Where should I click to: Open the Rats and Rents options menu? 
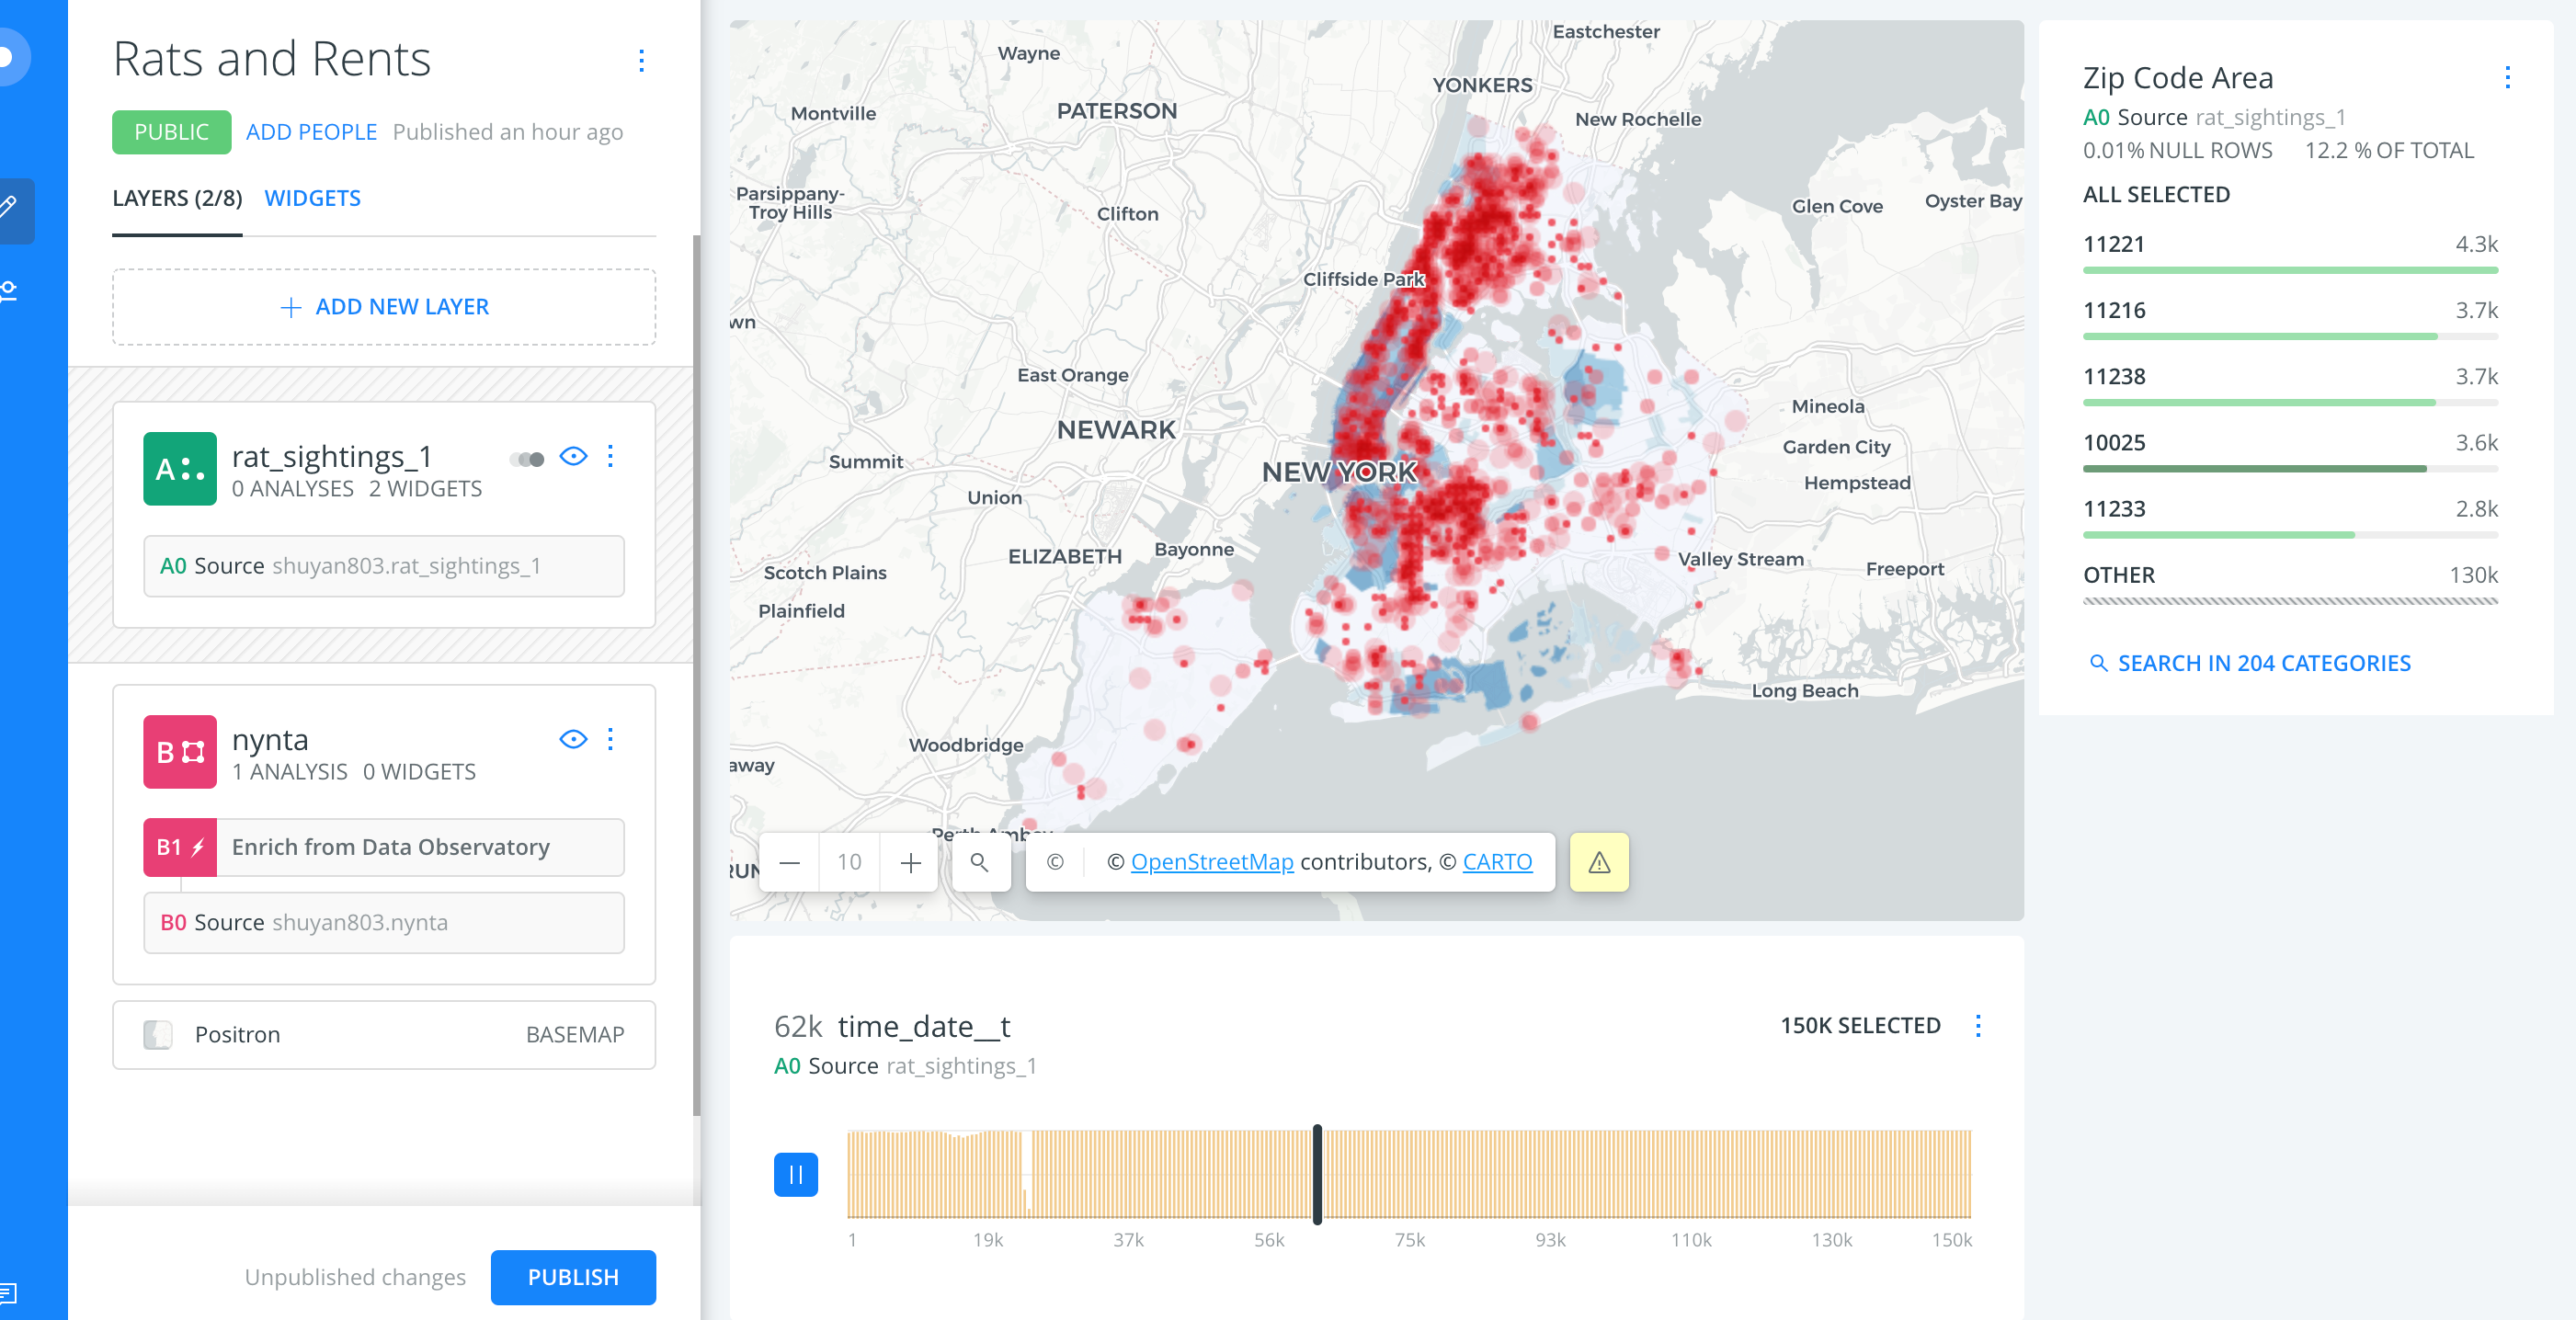(641, 61)
